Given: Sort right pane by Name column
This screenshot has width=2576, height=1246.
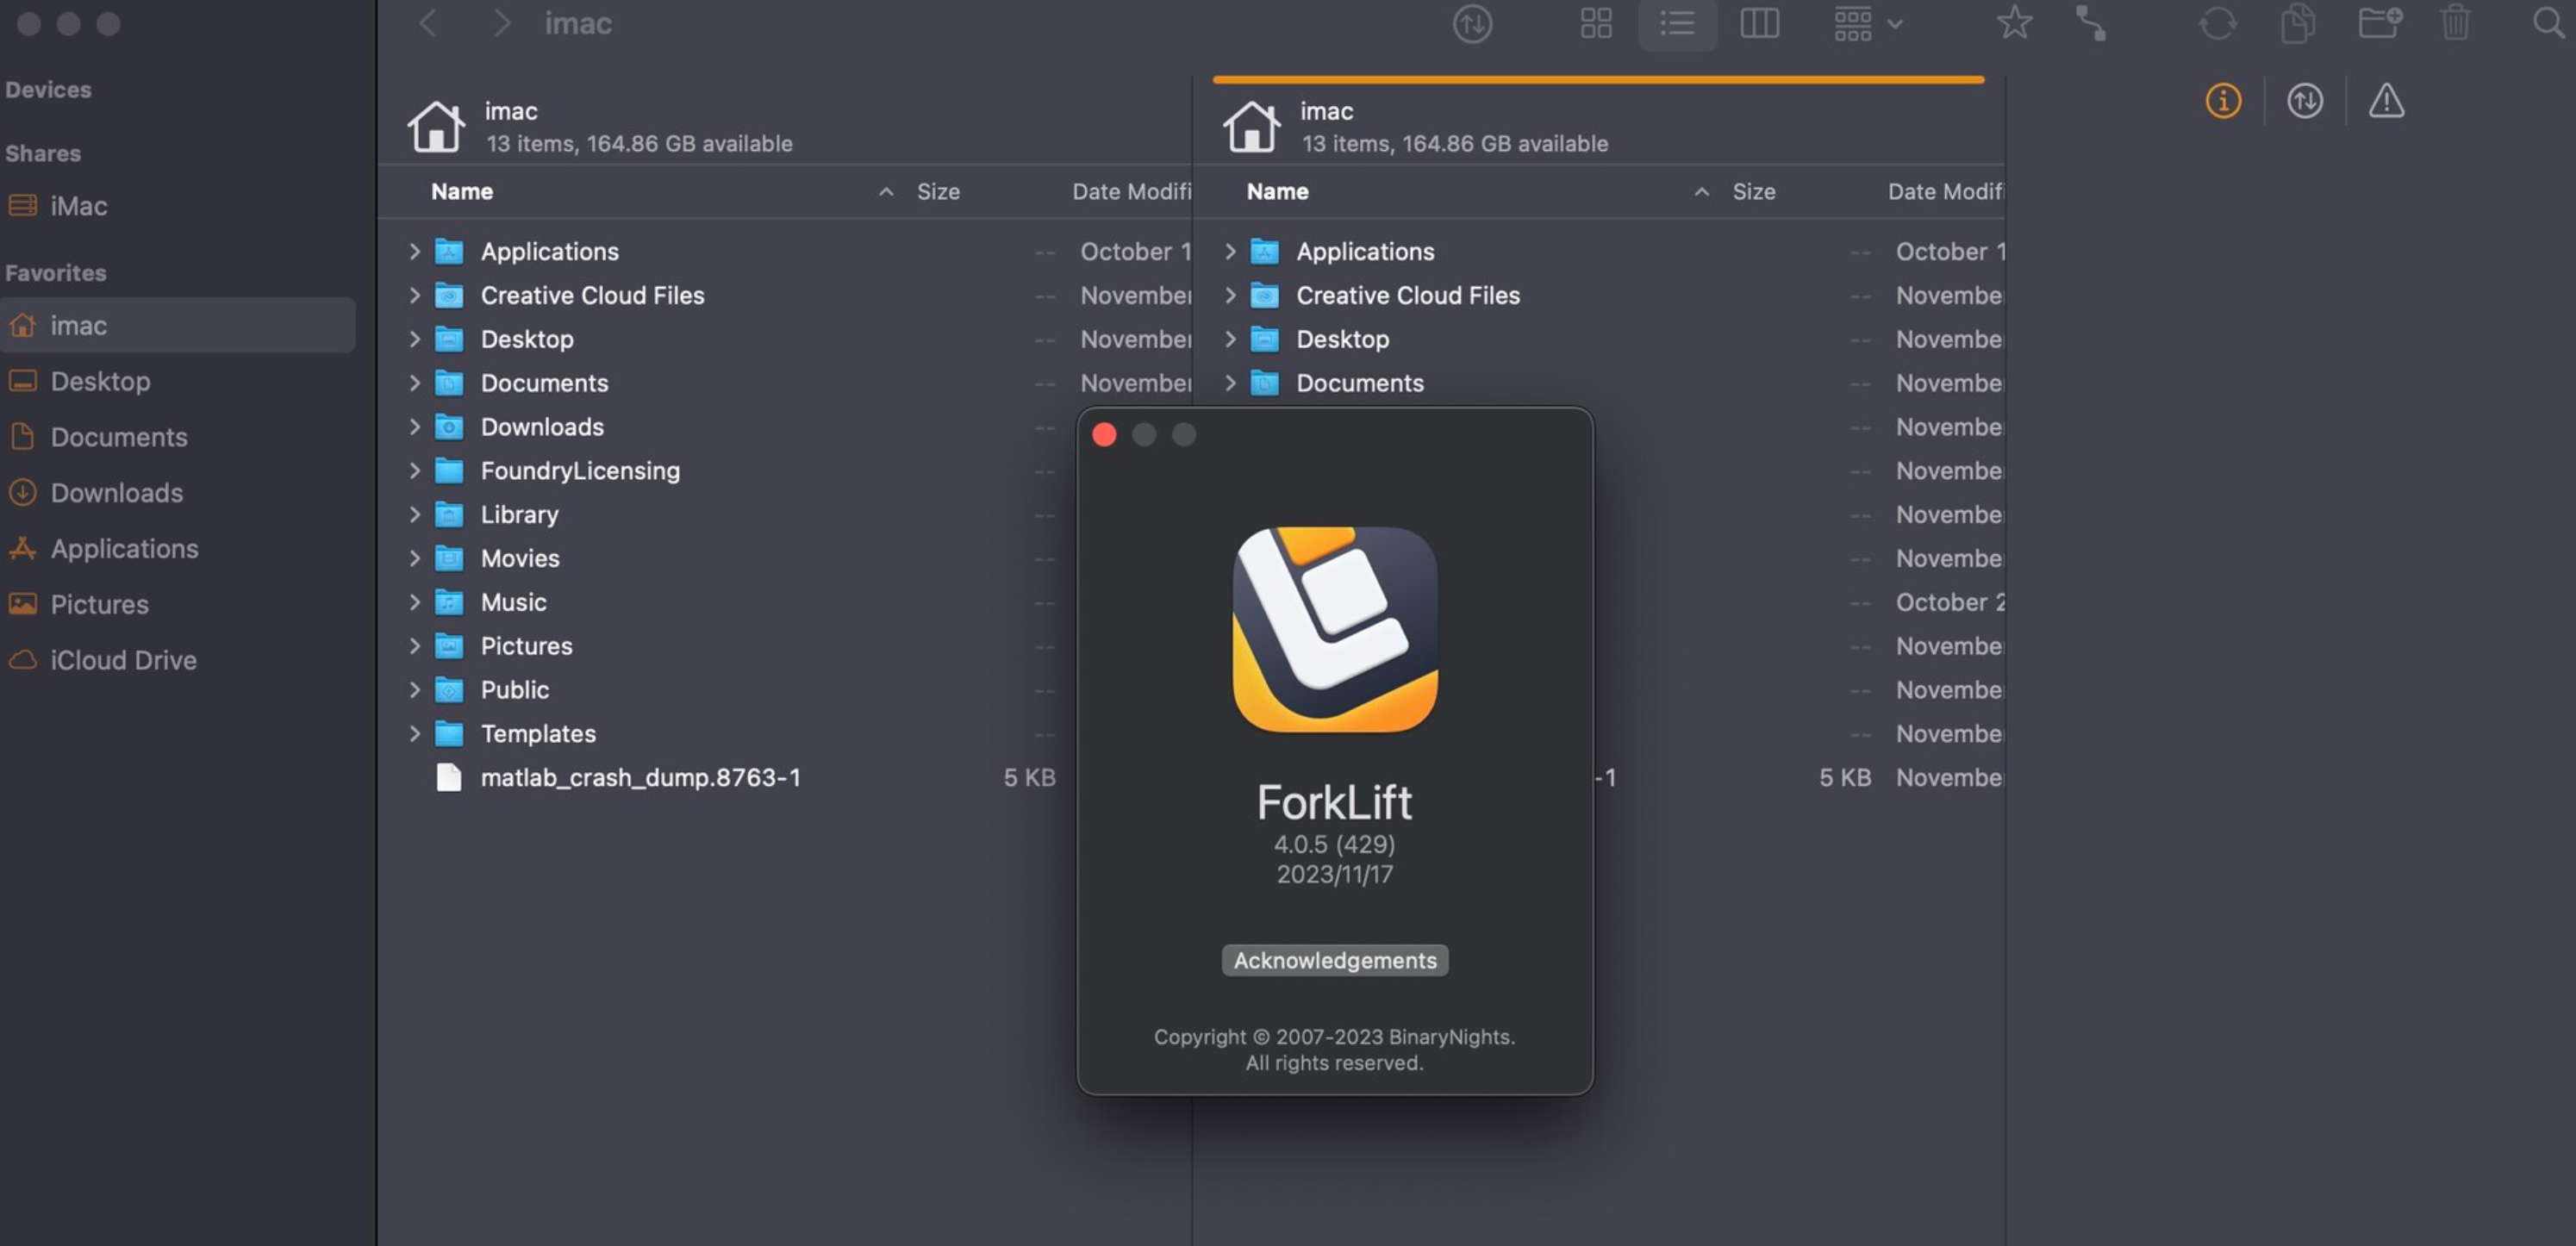Looking at the screenshot, I should click(1277, 192).
